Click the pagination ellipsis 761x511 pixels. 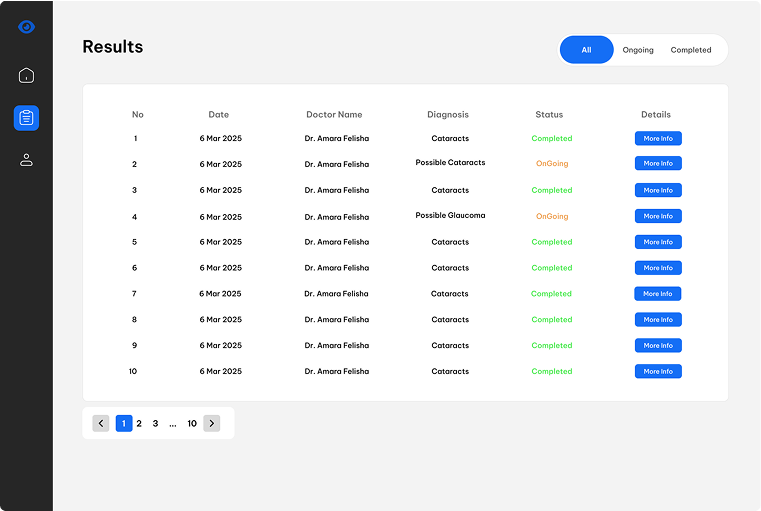(173, 425)
